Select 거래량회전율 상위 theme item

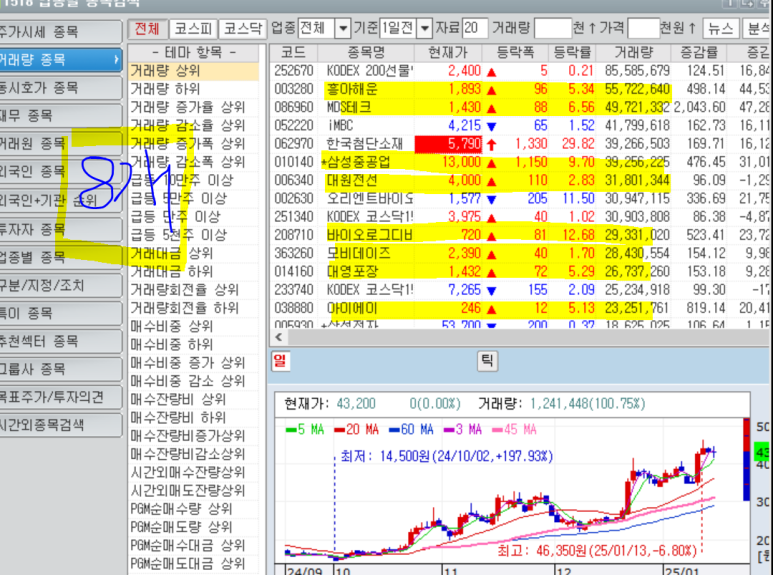click(x=194, y=290)
